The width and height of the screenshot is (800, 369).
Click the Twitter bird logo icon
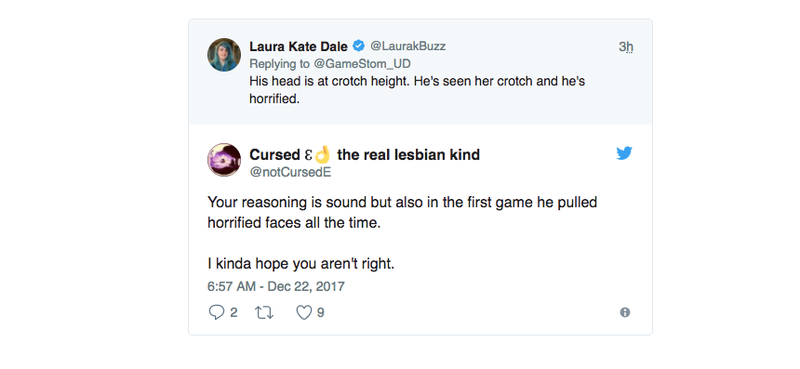pyautogui.click(x=624, y=153)
